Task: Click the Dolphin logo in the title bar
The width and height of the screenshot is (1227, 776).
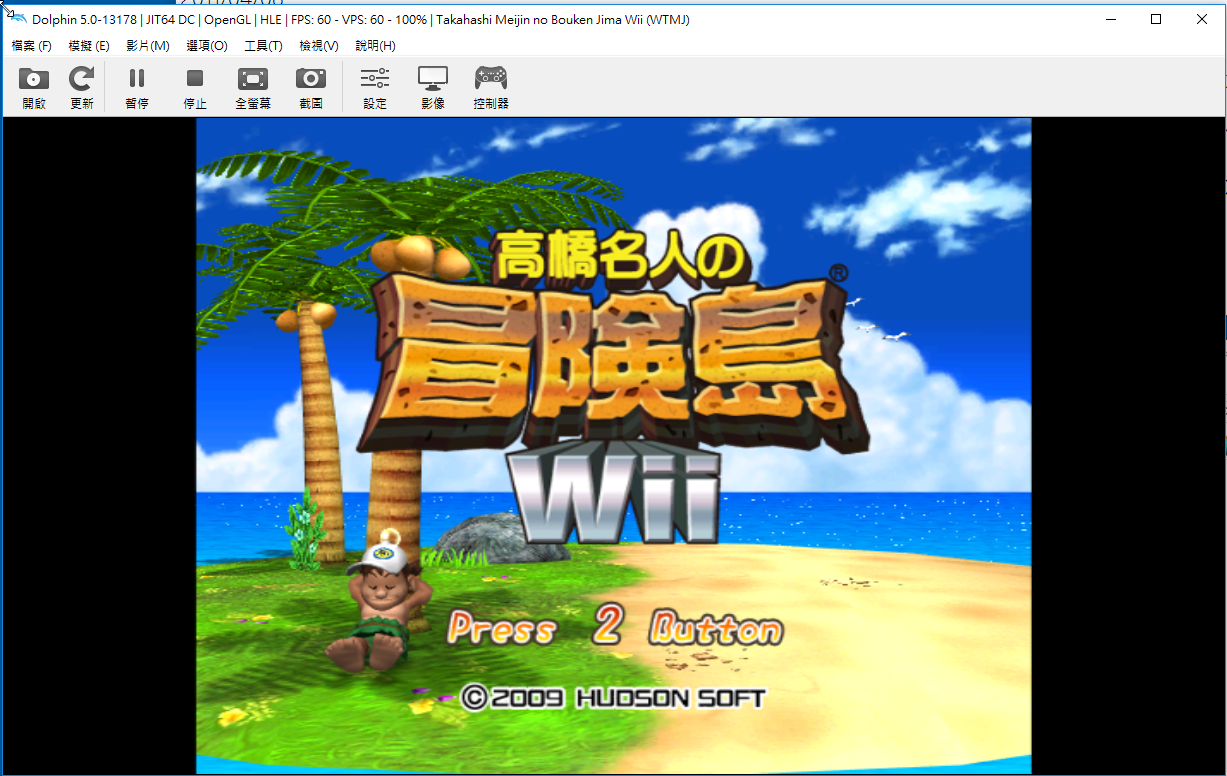Action: [17, 19]
